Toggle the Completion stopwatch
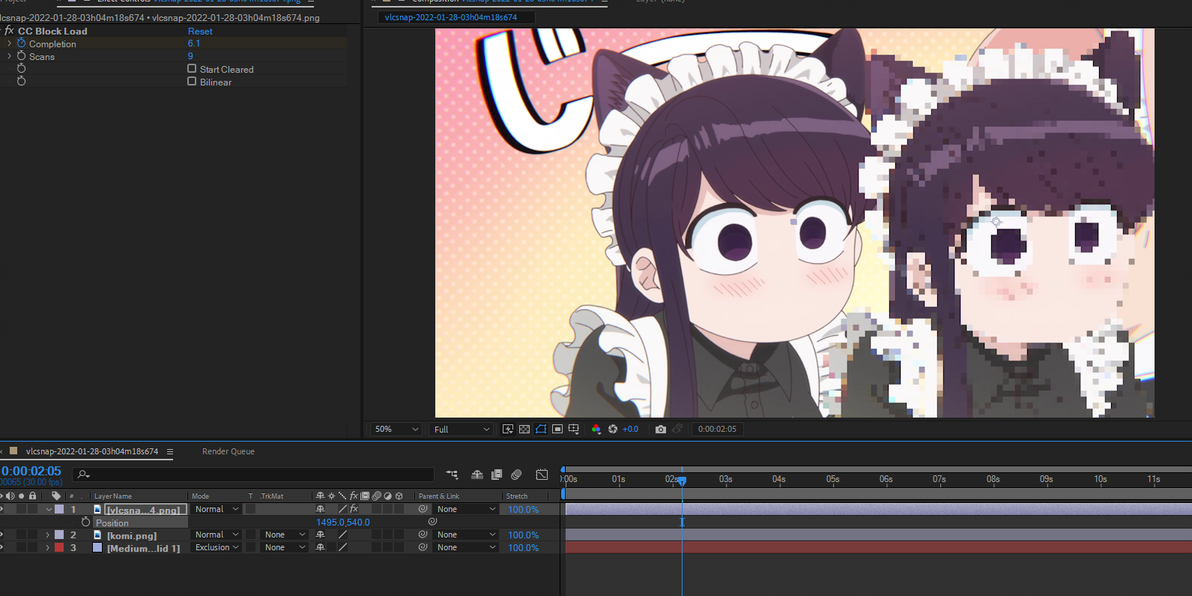 [x=21, y=43]
